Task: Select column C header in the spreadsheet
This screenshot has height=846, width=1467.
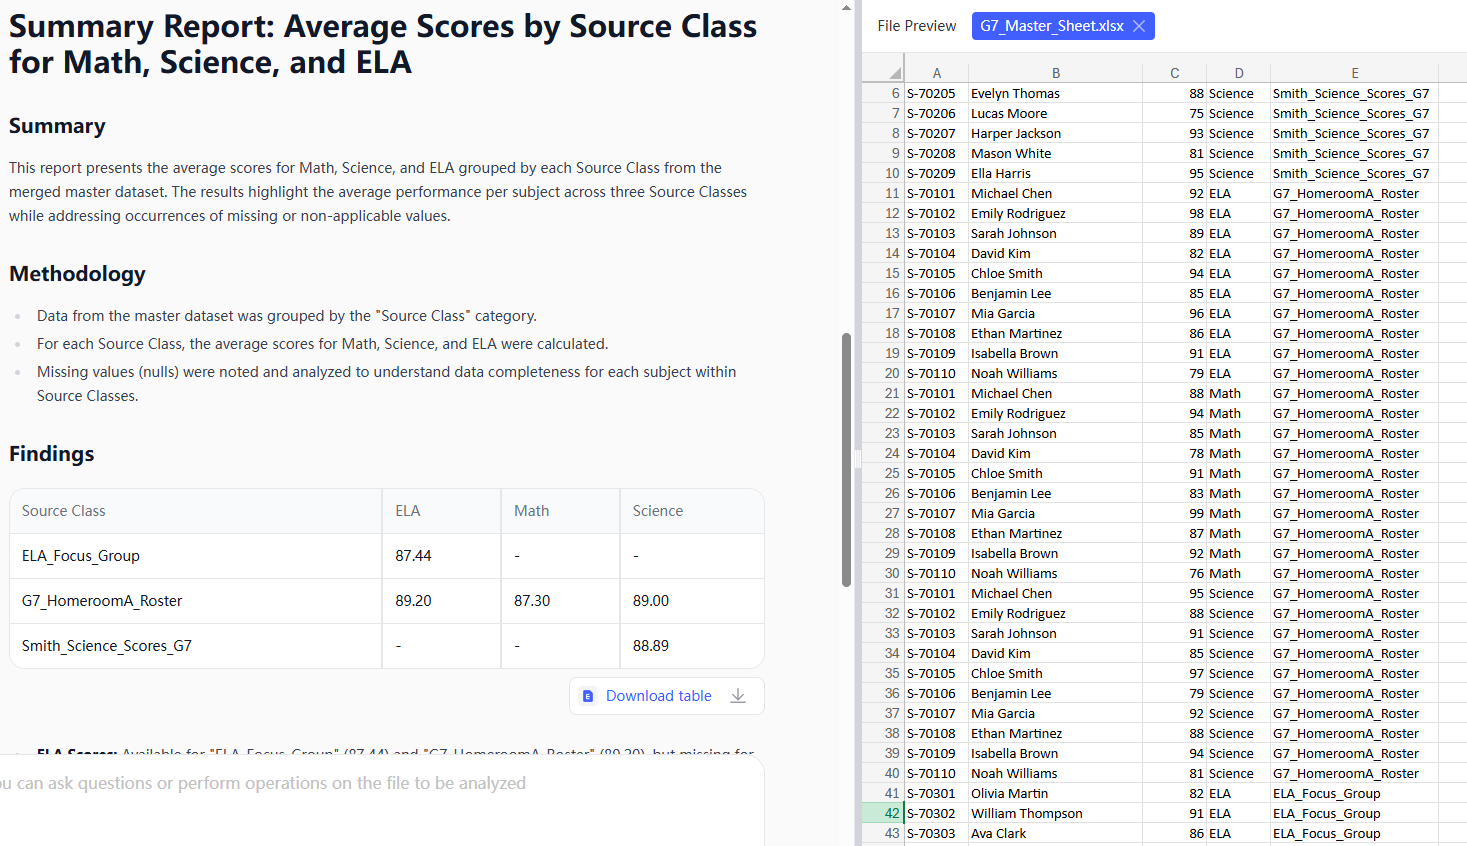Action: click(1174, 73)
